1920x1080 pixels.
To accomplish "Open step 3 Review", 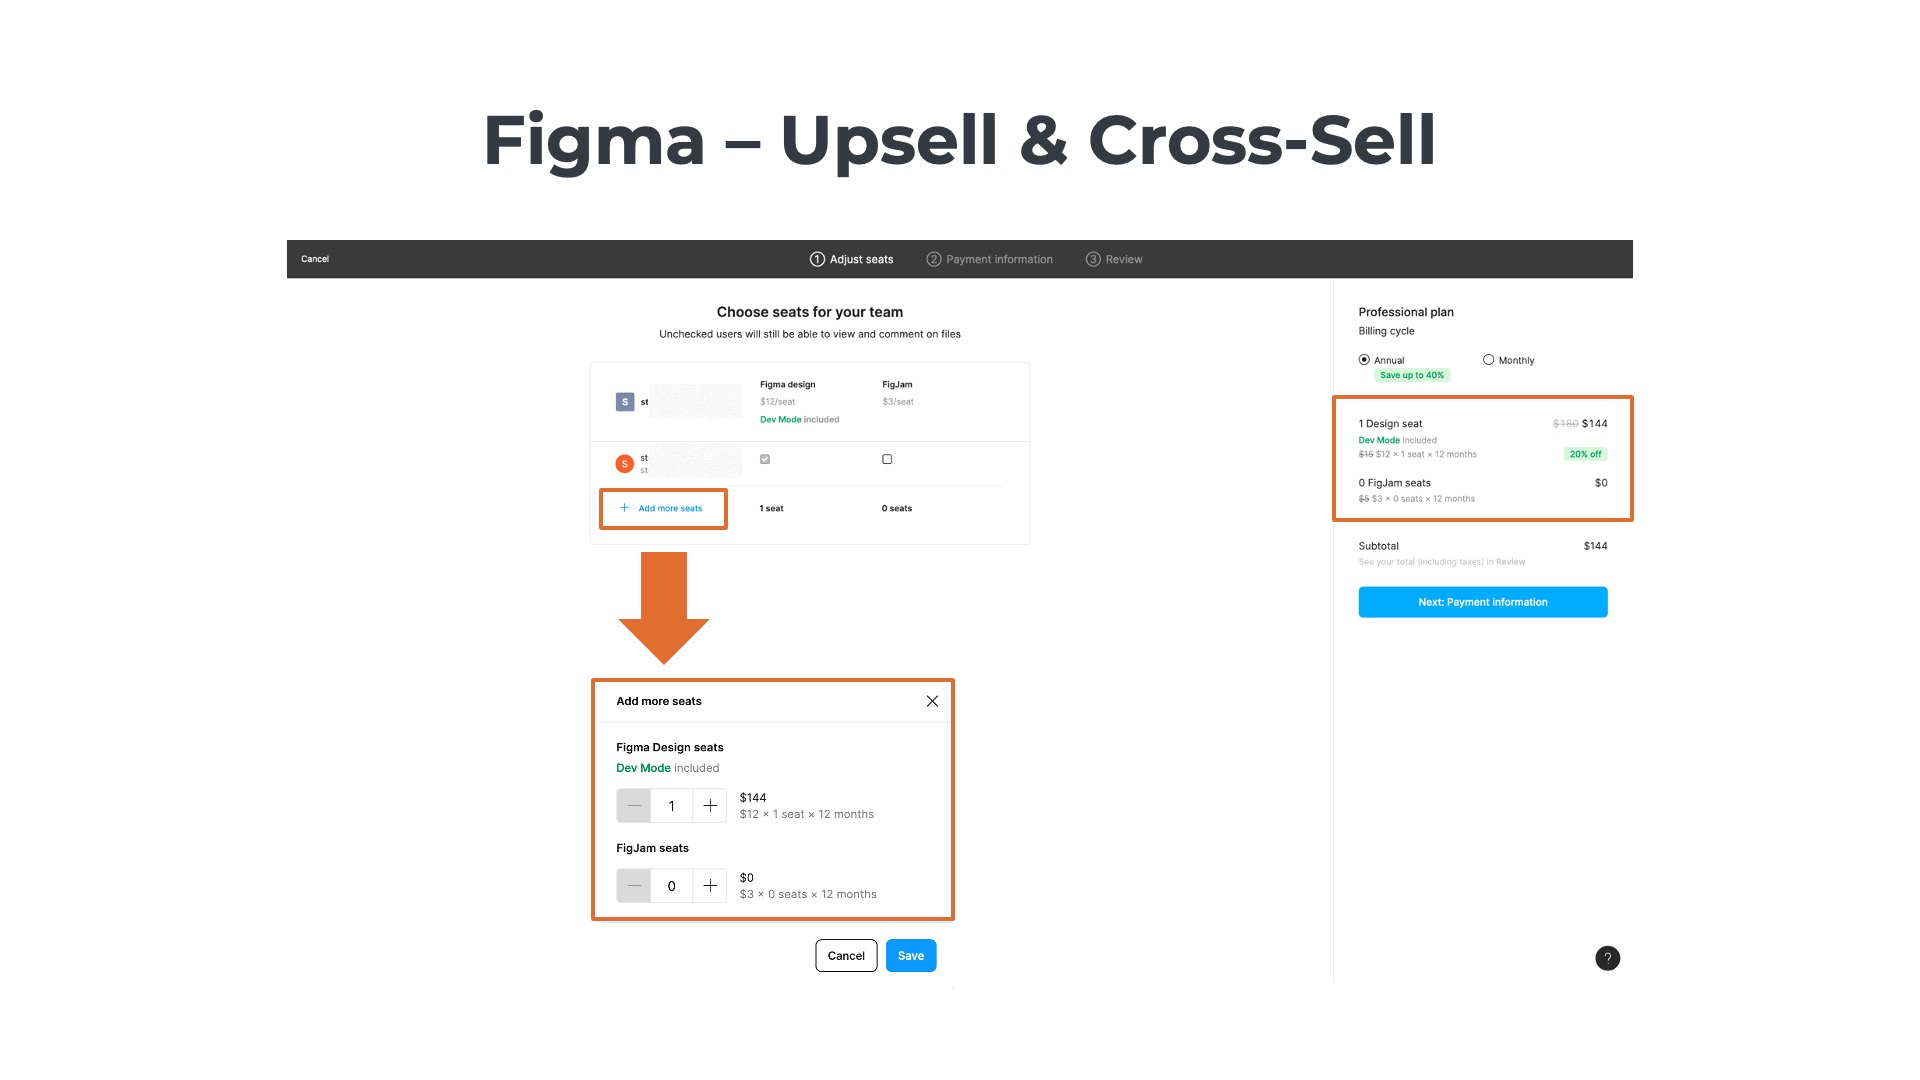I will point(1114,259).
